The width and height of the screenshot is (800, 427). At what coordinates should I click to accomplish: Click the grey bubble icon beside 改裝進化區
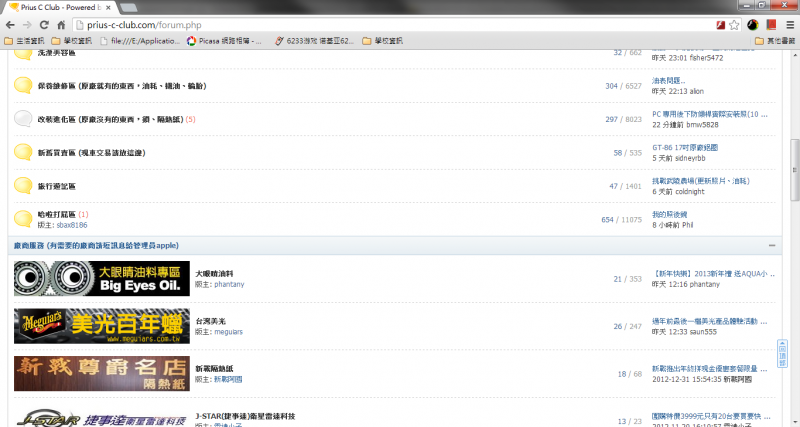[23, 118]
